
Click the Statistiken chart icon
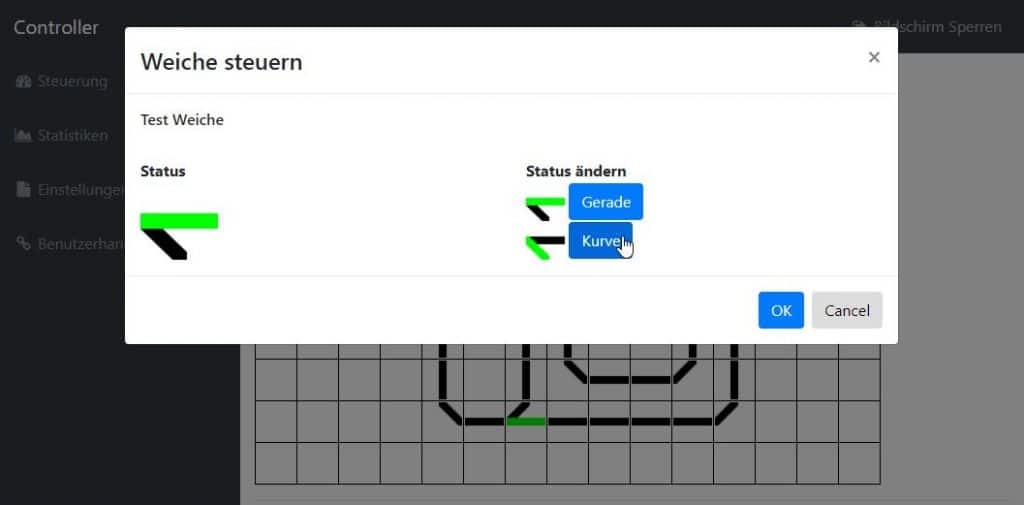click(23, 136)
